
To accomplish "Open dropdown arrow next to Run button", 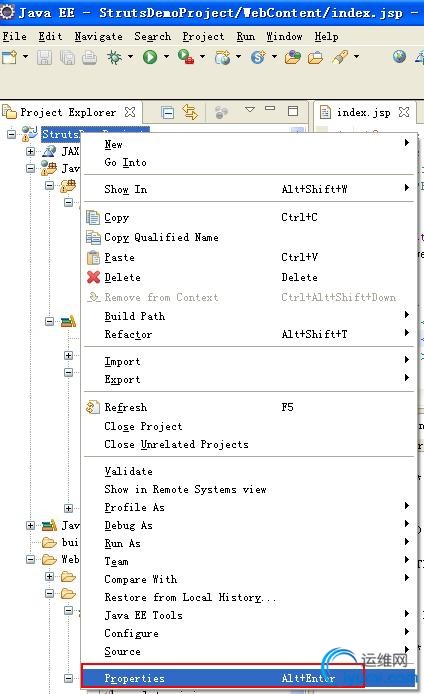I will click(x=166, y=57).
